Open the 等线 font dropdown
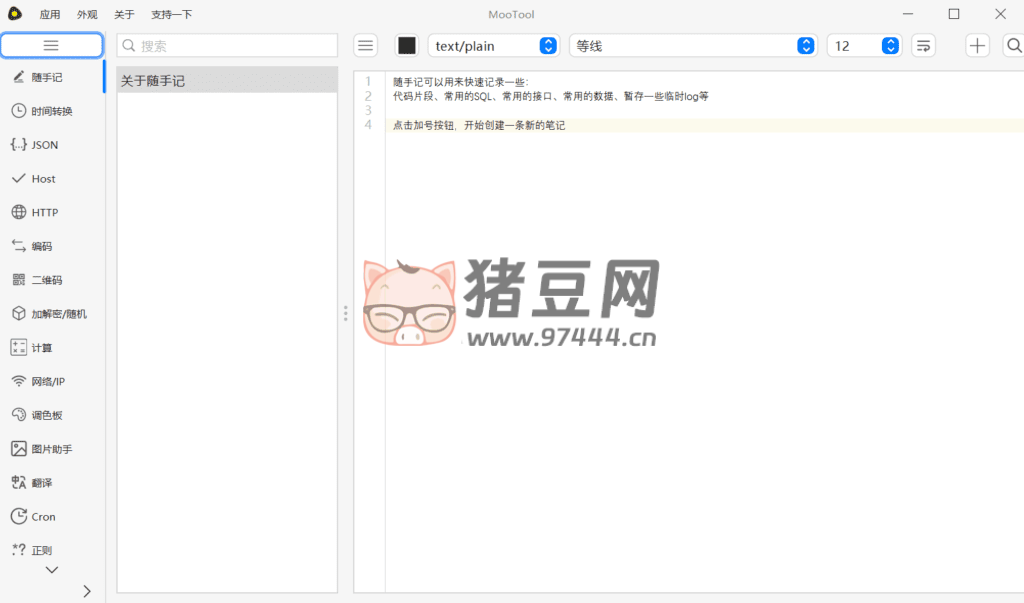Viewport: 1024px width, 603px height. click(693, 46)
